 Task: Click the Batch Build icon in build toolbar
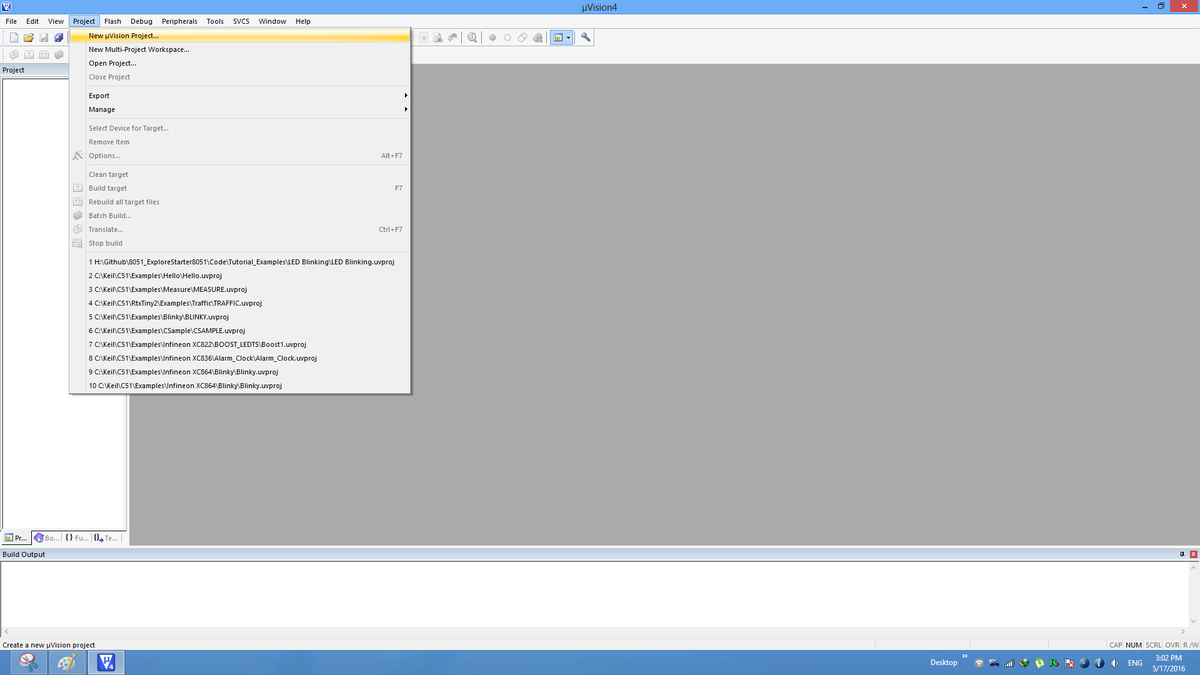pos(59,54)
